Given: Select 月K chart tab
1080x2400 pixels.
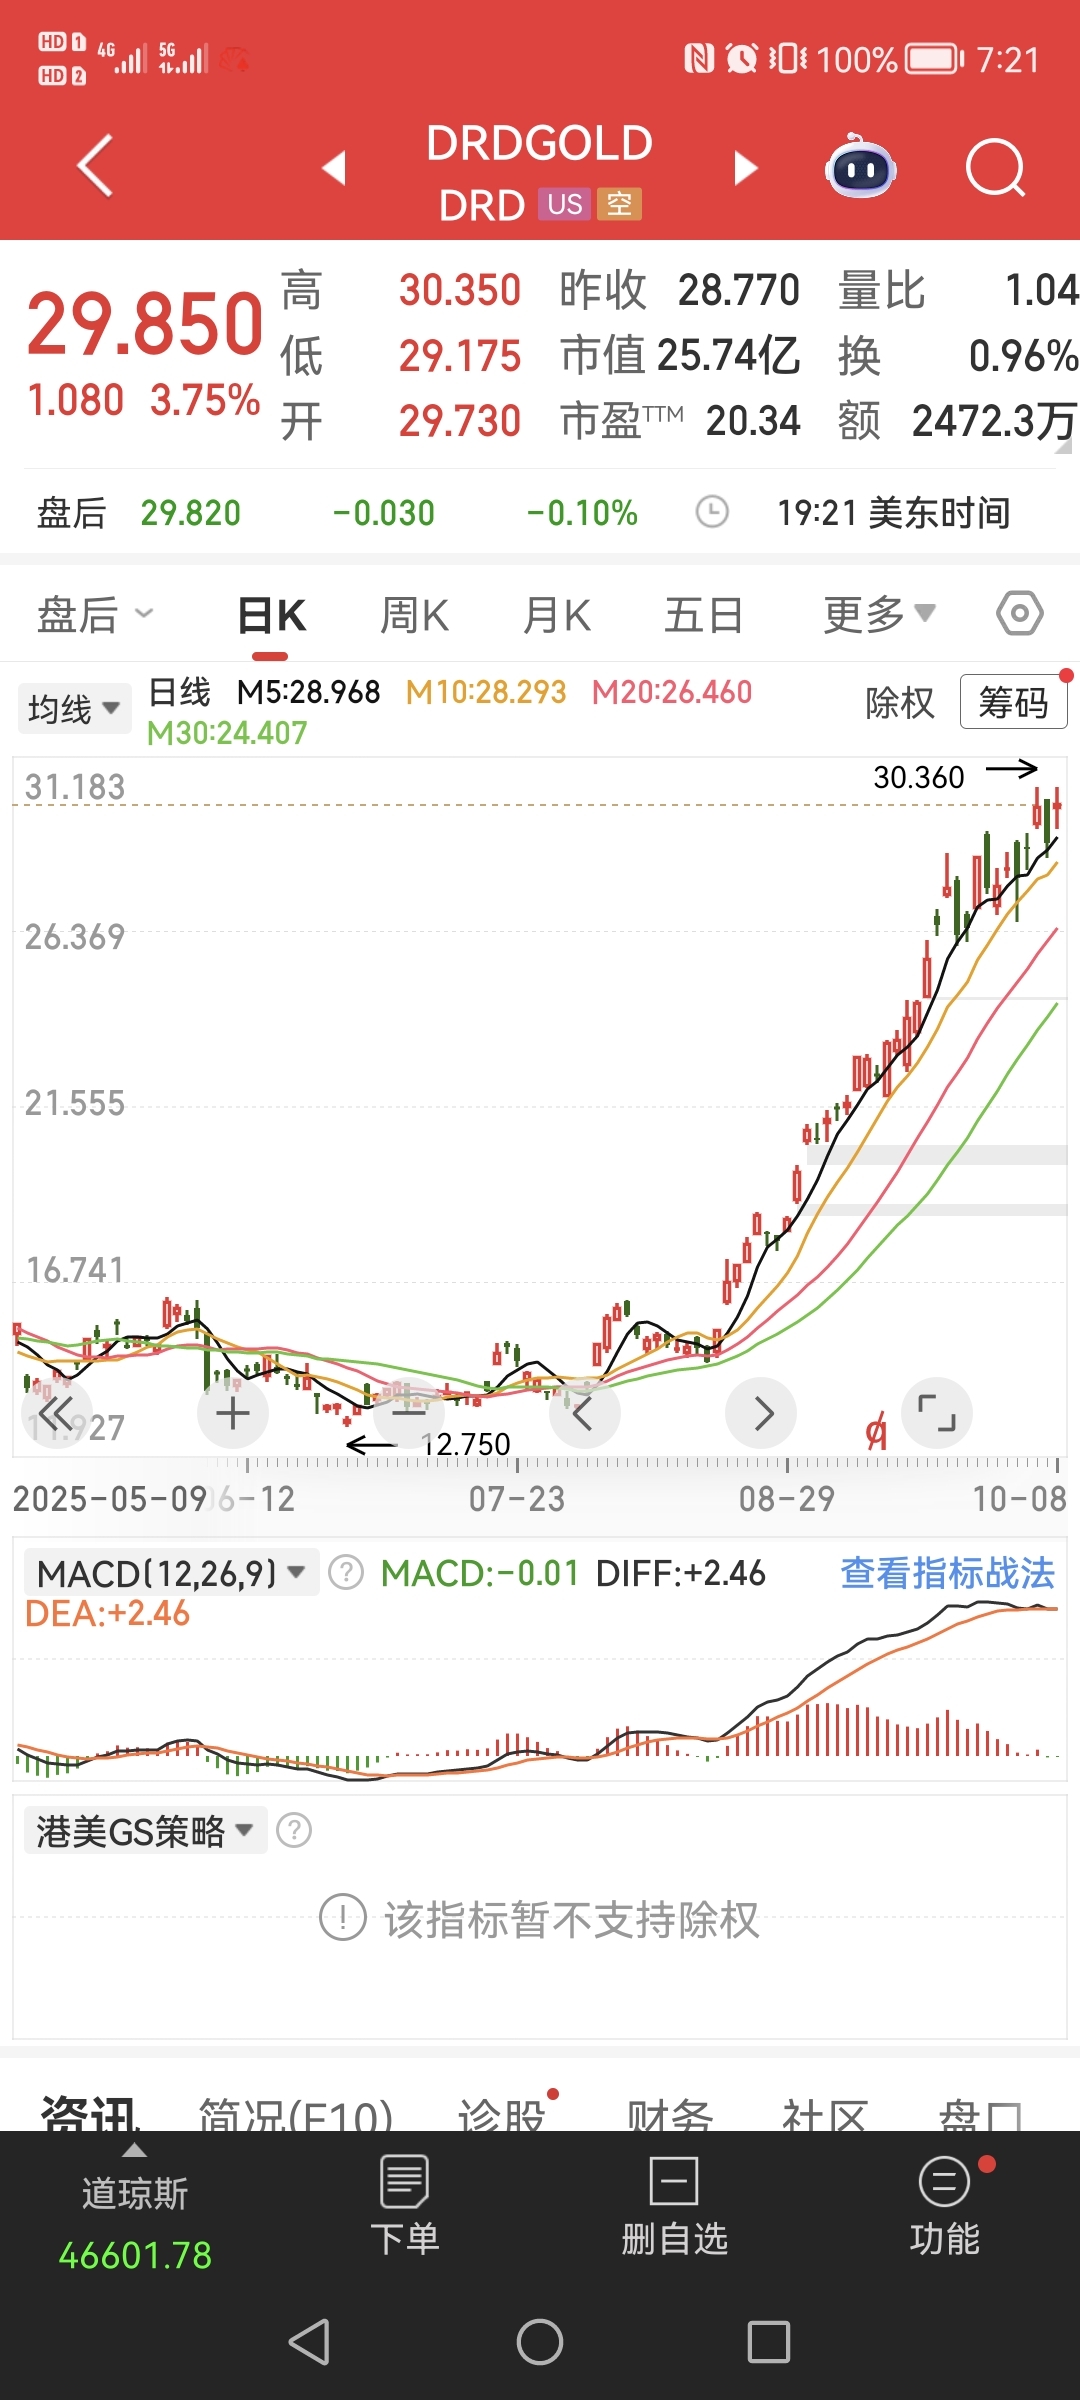Looking at the screenshot, I should tap(558, 615).
